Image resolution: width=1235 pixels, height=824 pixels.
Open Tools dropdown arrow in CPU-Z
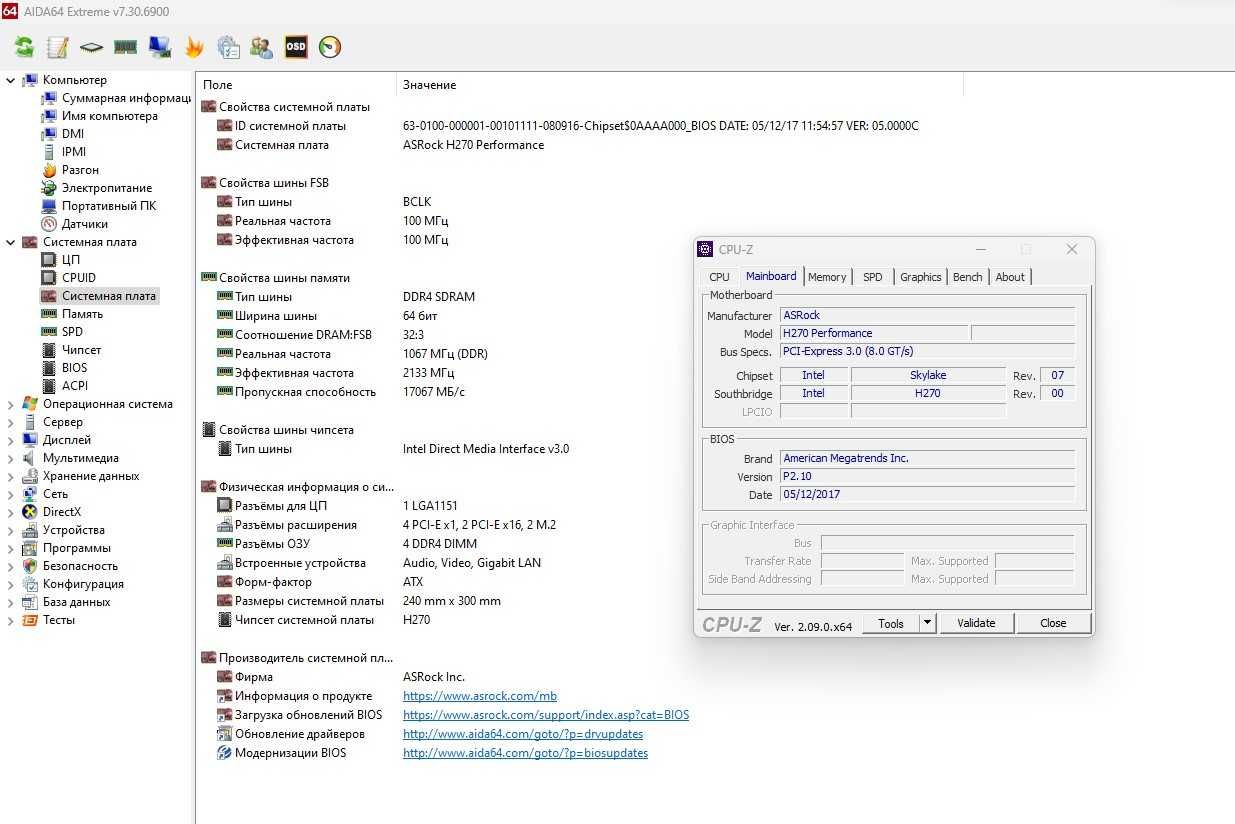tap(927, 623)
